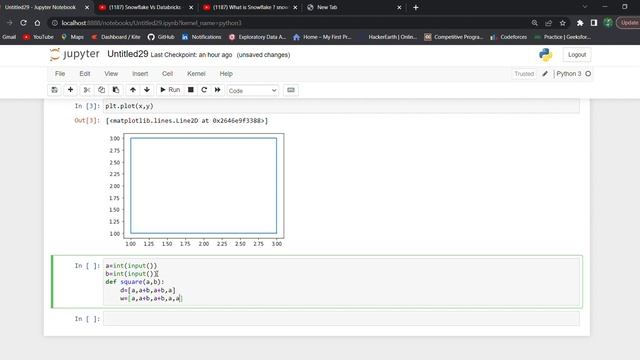This screenshot has width=640, height=360.
Task: Click the empty bottom code cell
Action: coord(341,319)
